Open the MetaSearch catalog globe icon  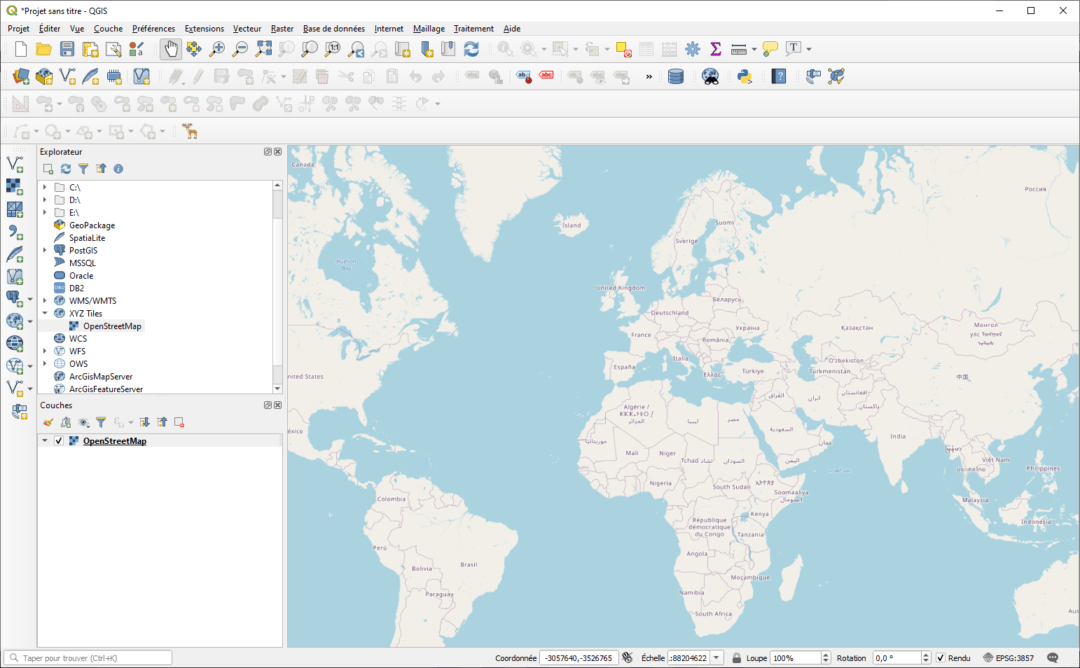[709, 76]
